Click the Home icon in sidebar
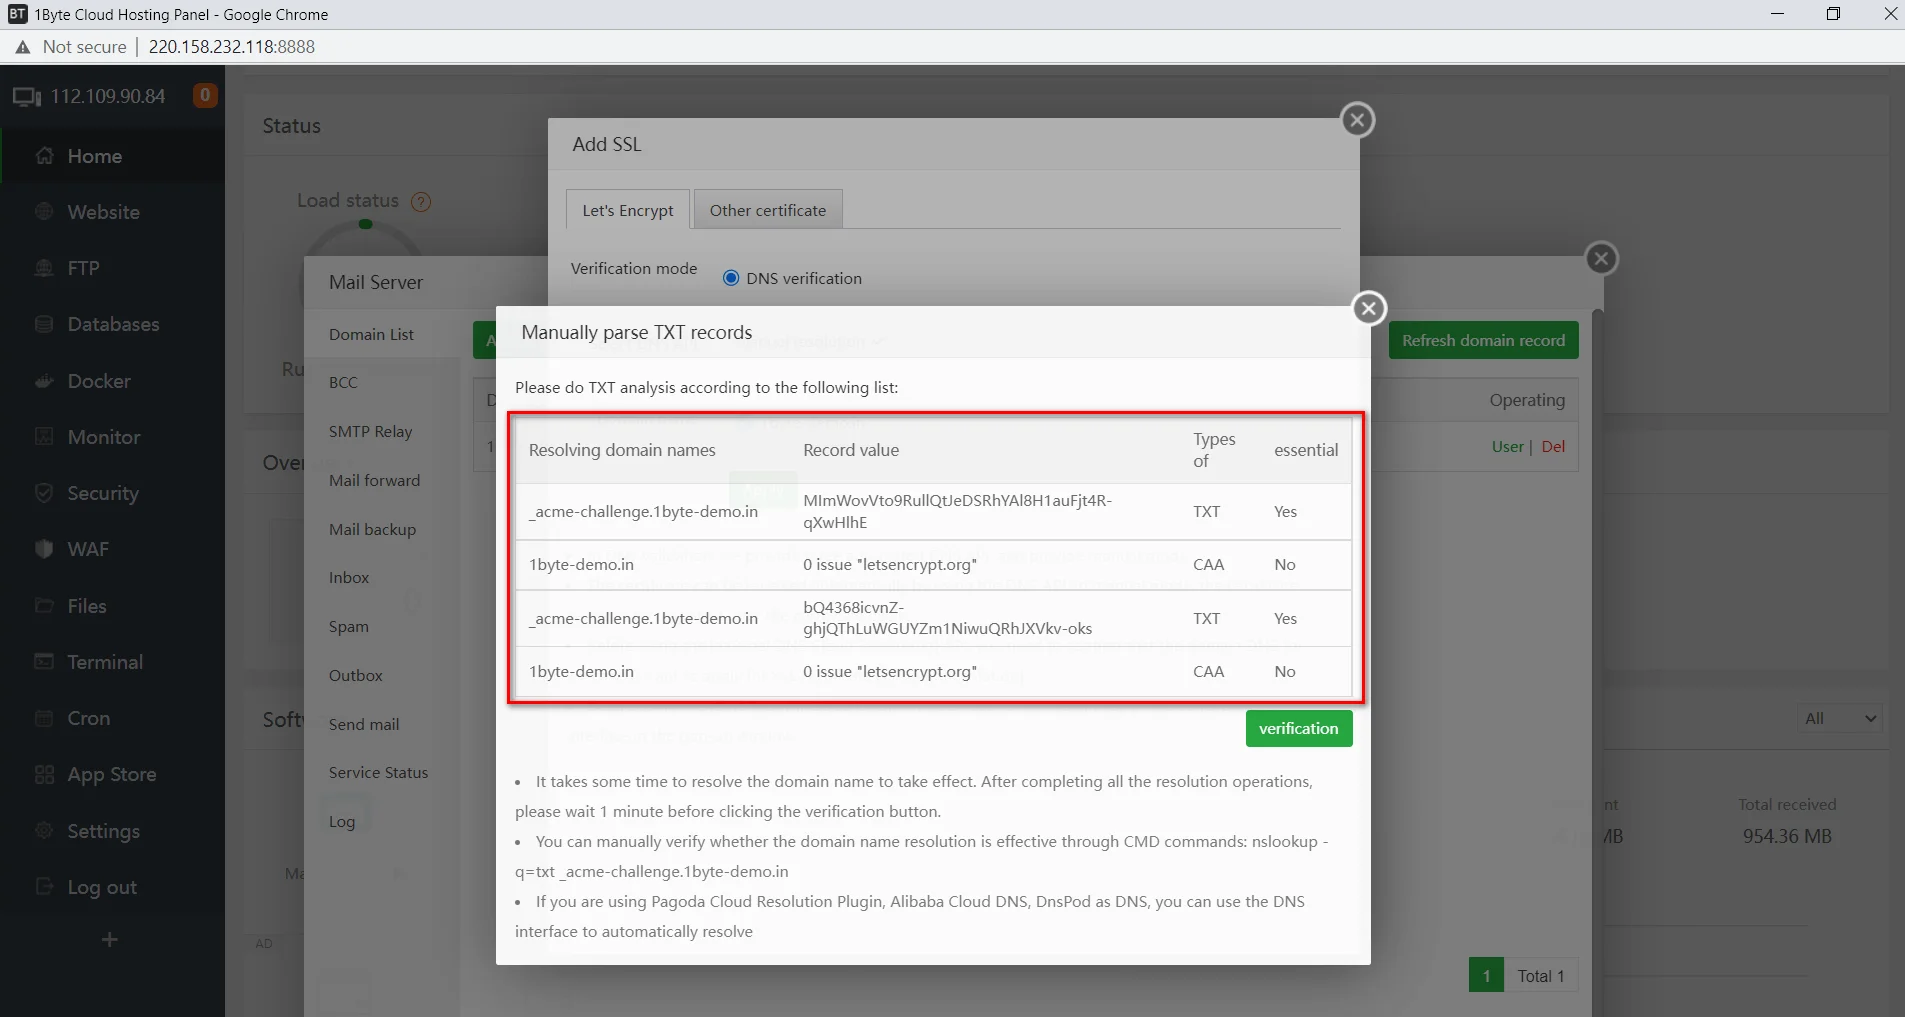 click(44, 156)
